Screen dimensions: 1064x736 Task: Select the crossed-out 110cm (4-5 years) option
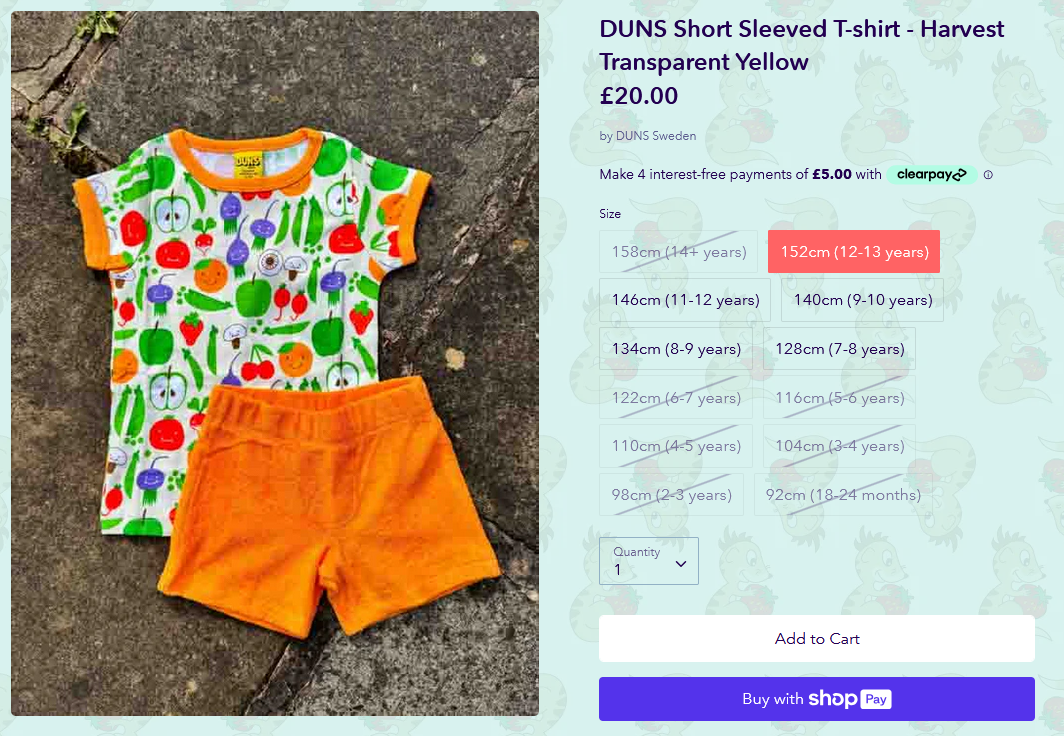point(676,446)
